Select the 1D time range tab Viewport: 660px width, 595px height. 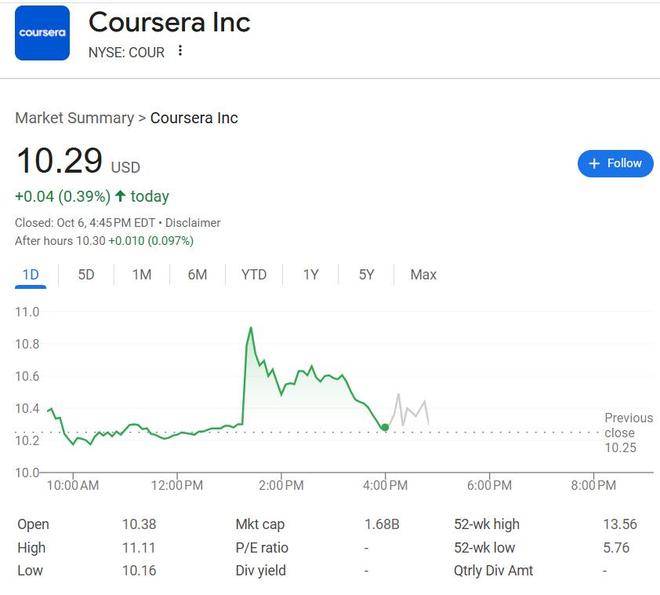(x=30, y=274)
